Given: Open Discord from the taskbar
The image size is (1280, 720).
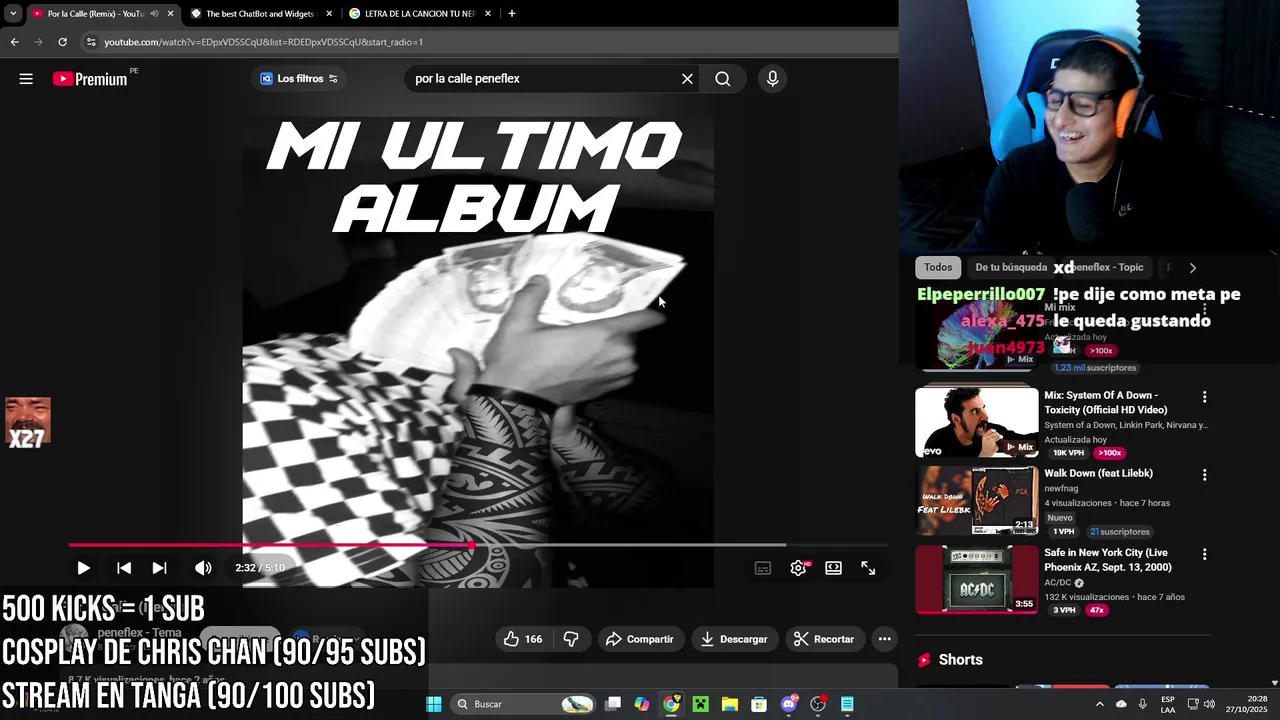Looking at the screenshot, I should pos(789,704).
